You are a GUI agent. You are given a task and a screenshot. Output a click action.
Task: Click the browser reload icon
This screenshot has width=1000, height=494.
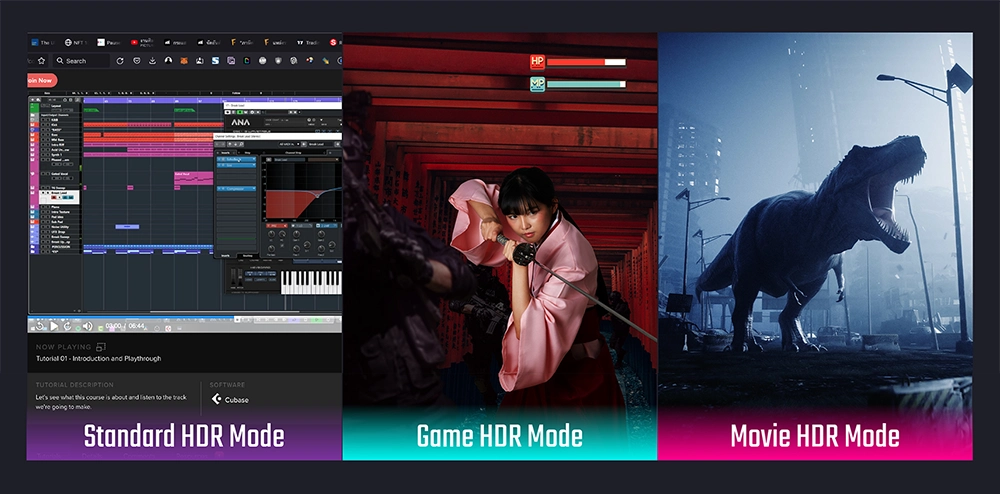click(x=120, y=61)
